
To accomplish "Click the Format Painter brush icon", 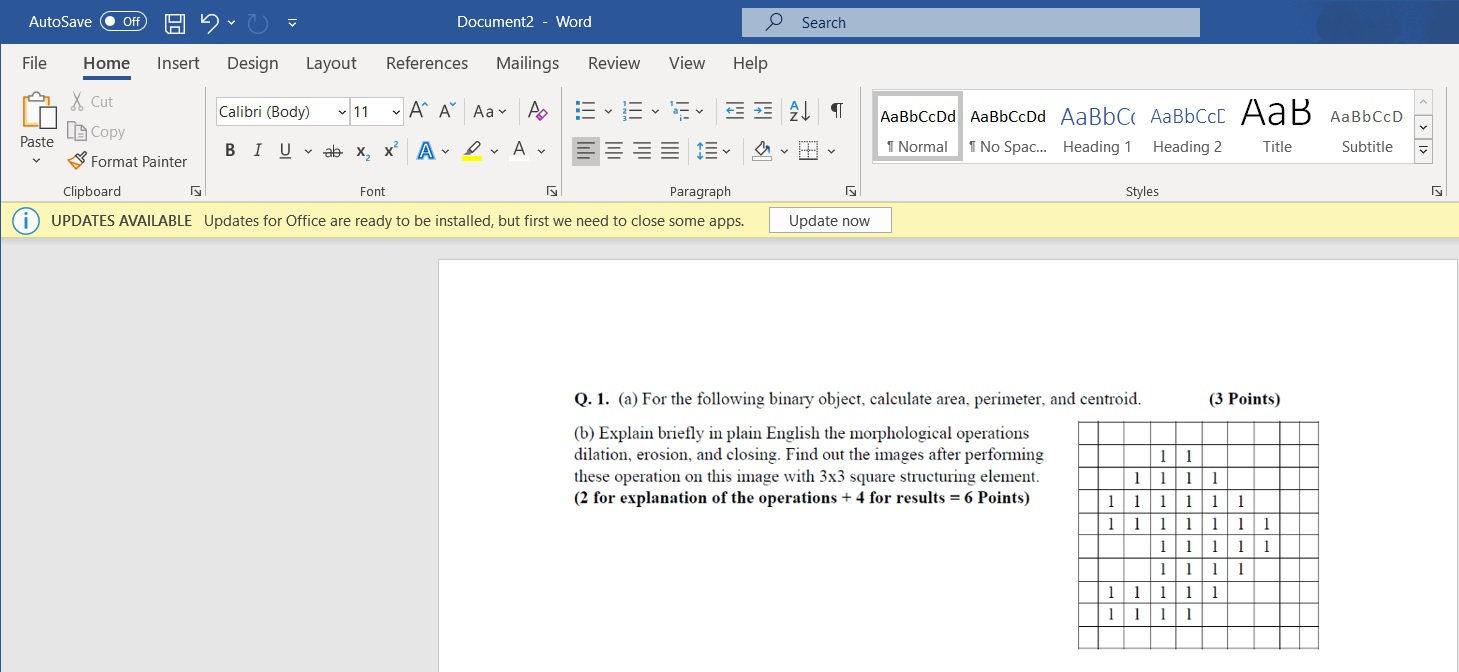I will 77,161.
